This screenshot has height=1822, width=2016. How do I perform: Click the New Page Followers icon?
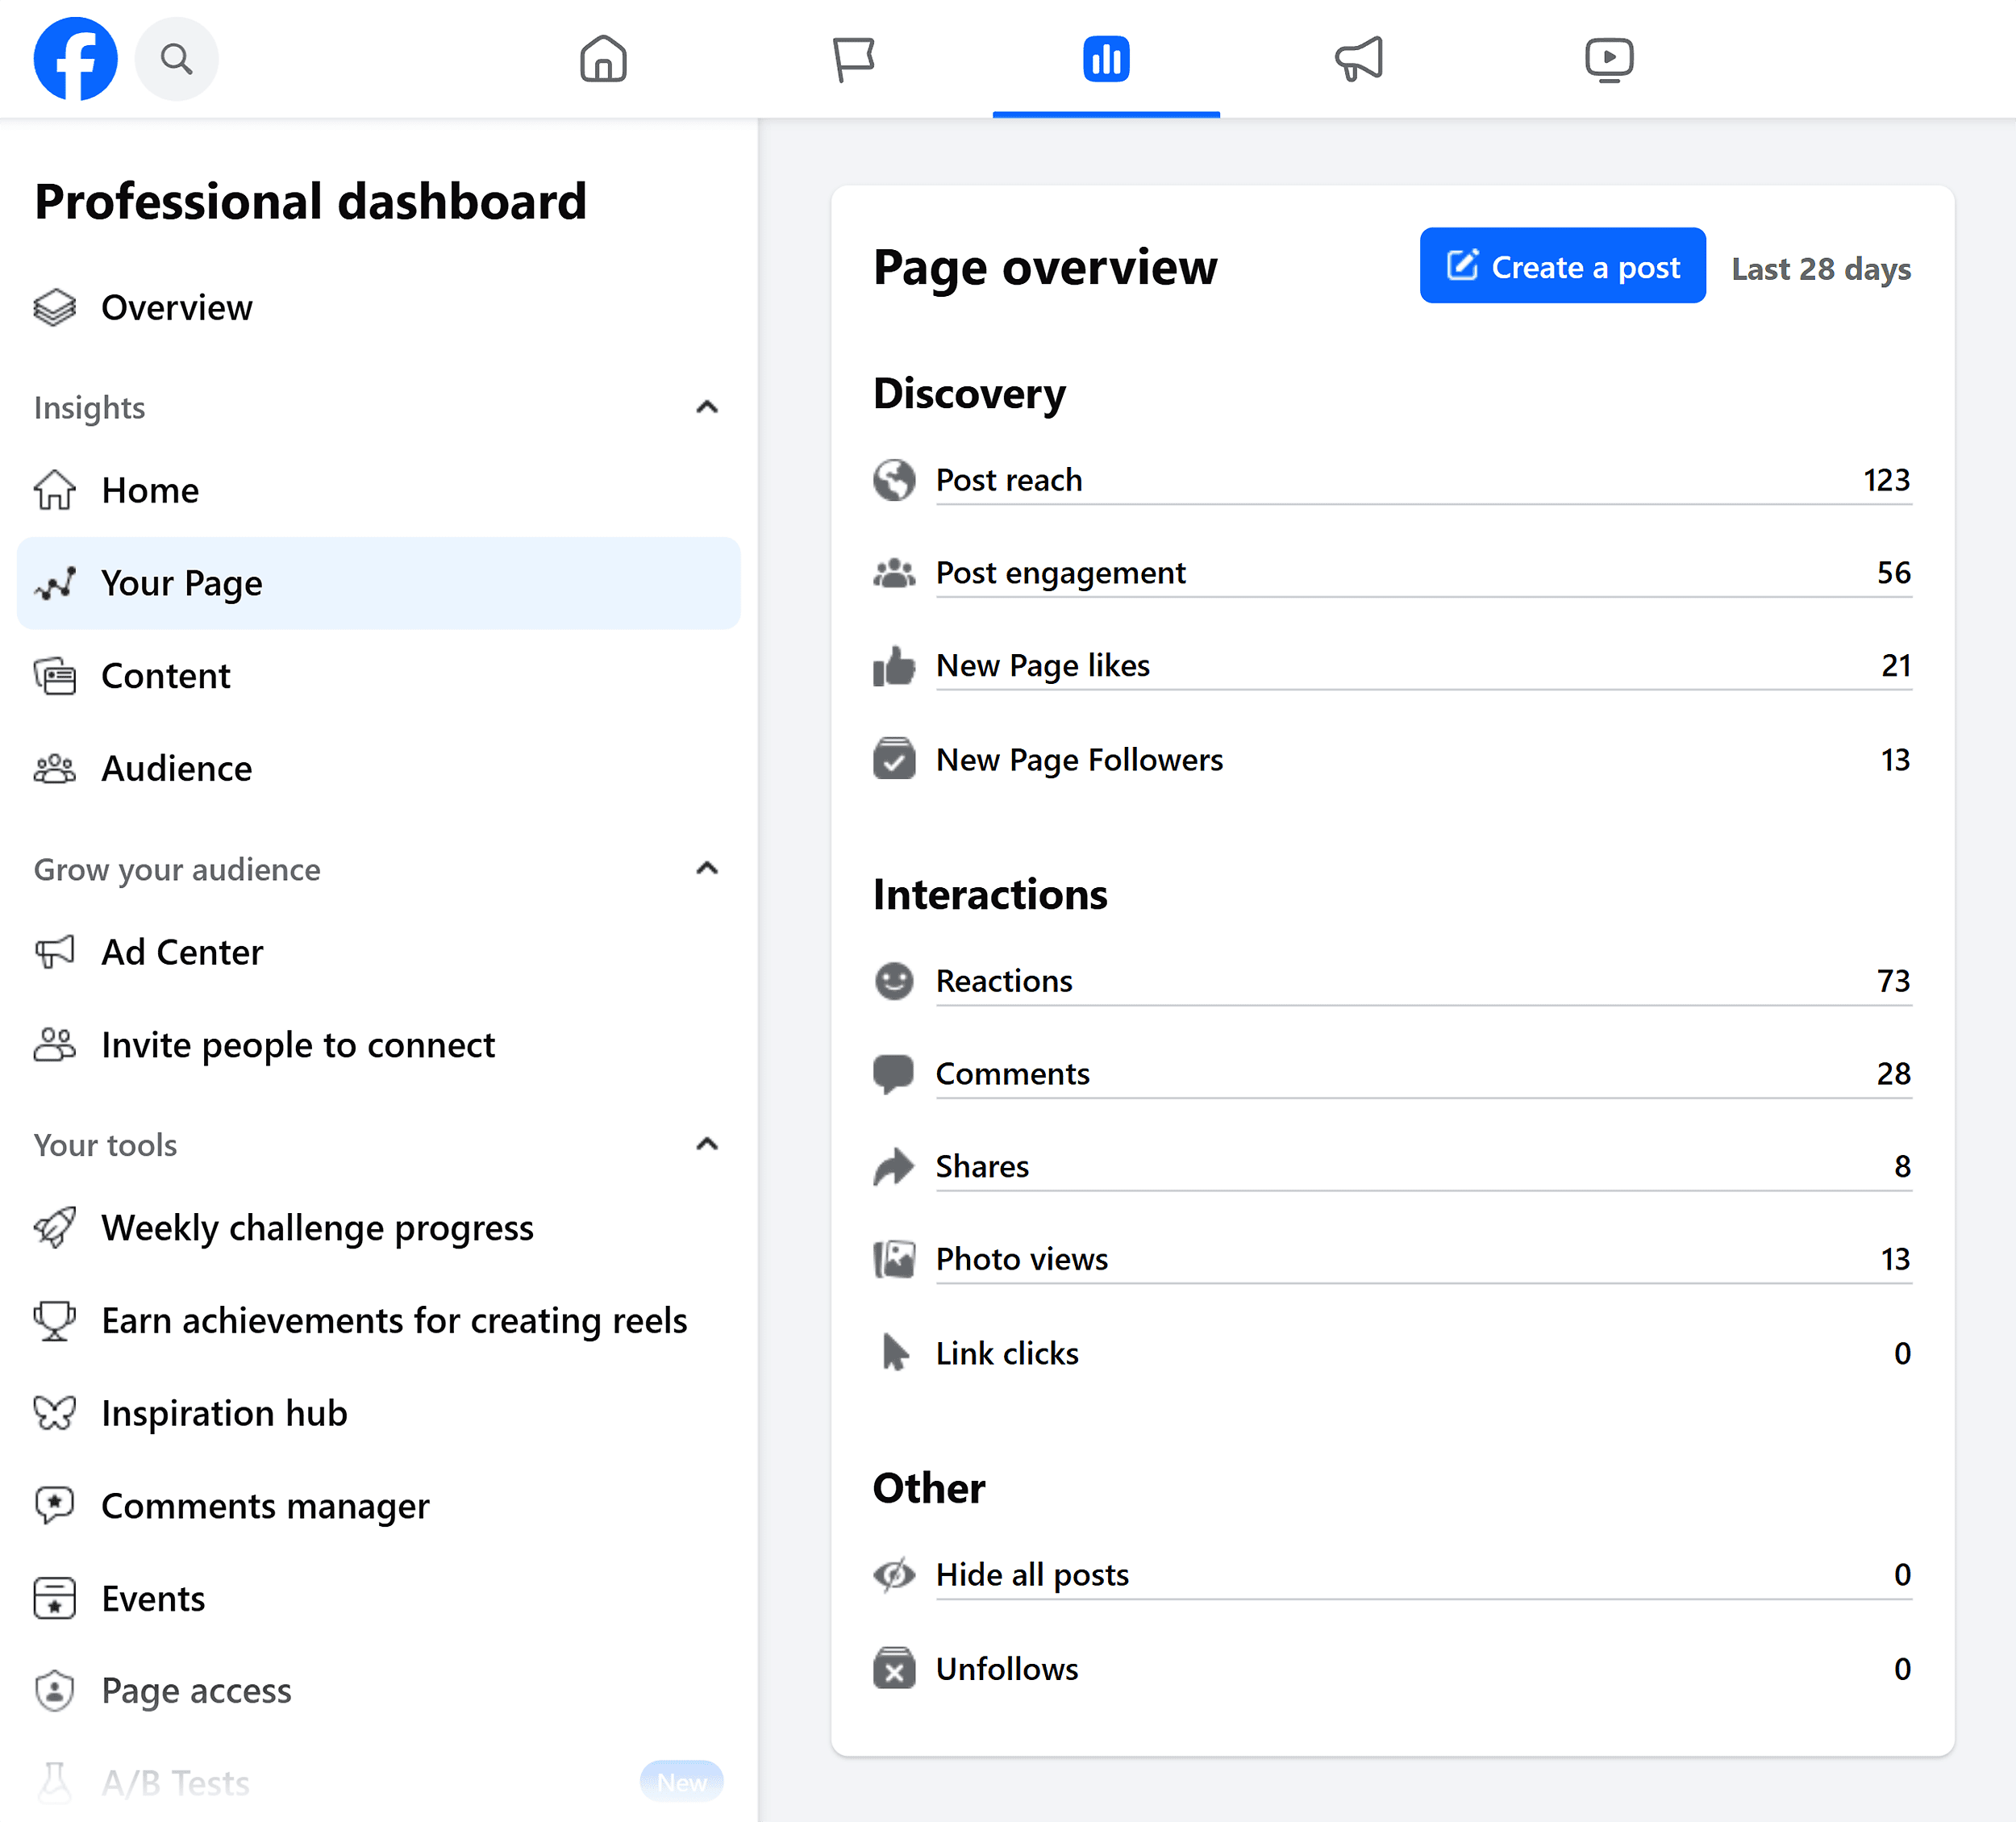896,759
